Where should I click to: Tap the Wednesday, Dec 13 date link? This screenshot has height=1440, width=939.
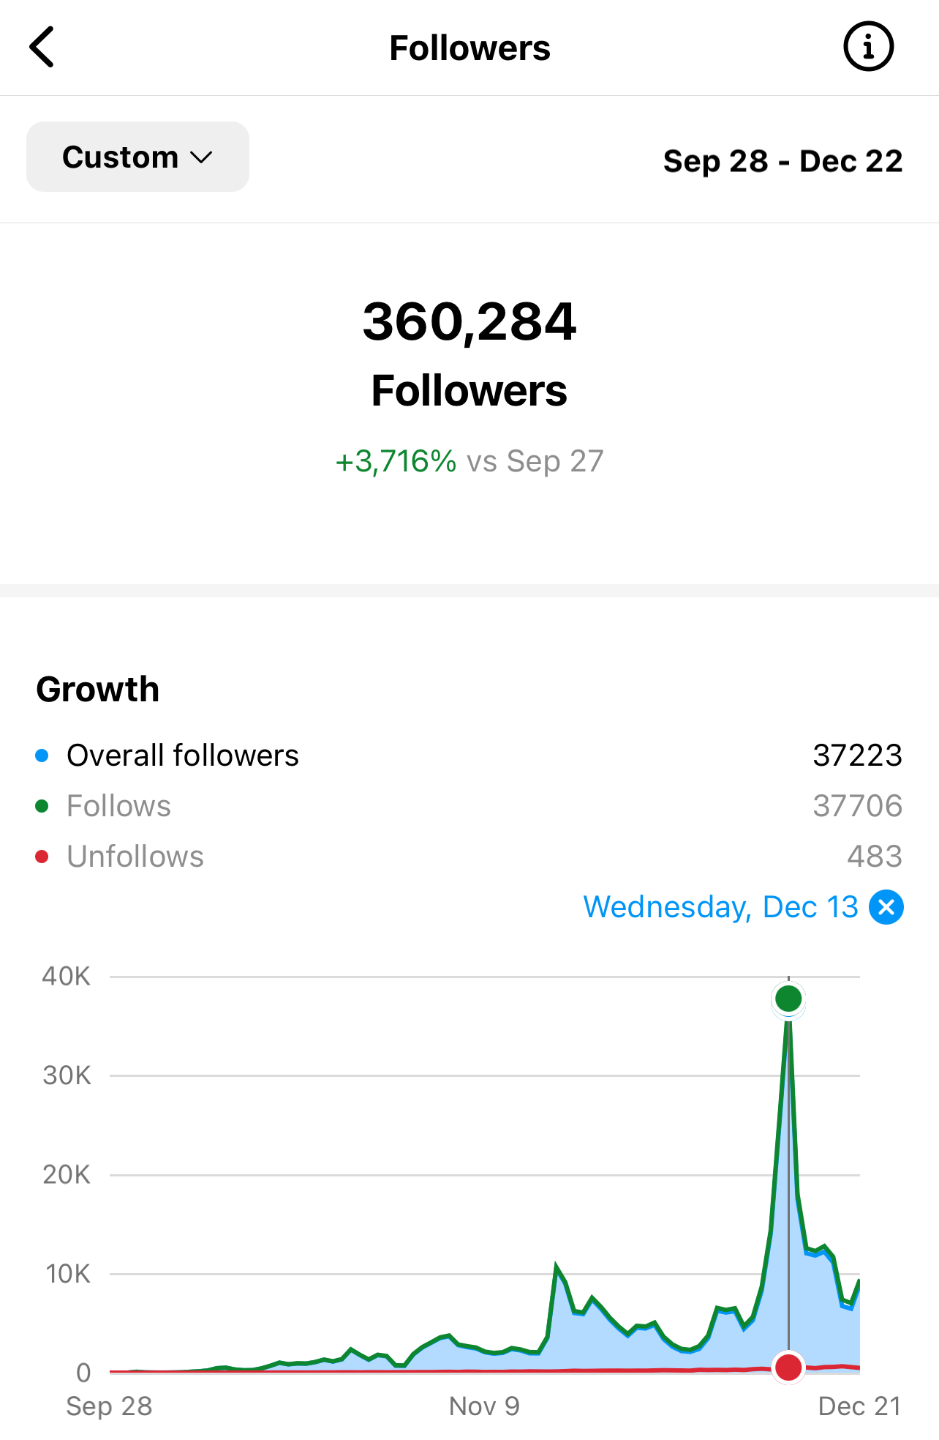click(720, 907)
